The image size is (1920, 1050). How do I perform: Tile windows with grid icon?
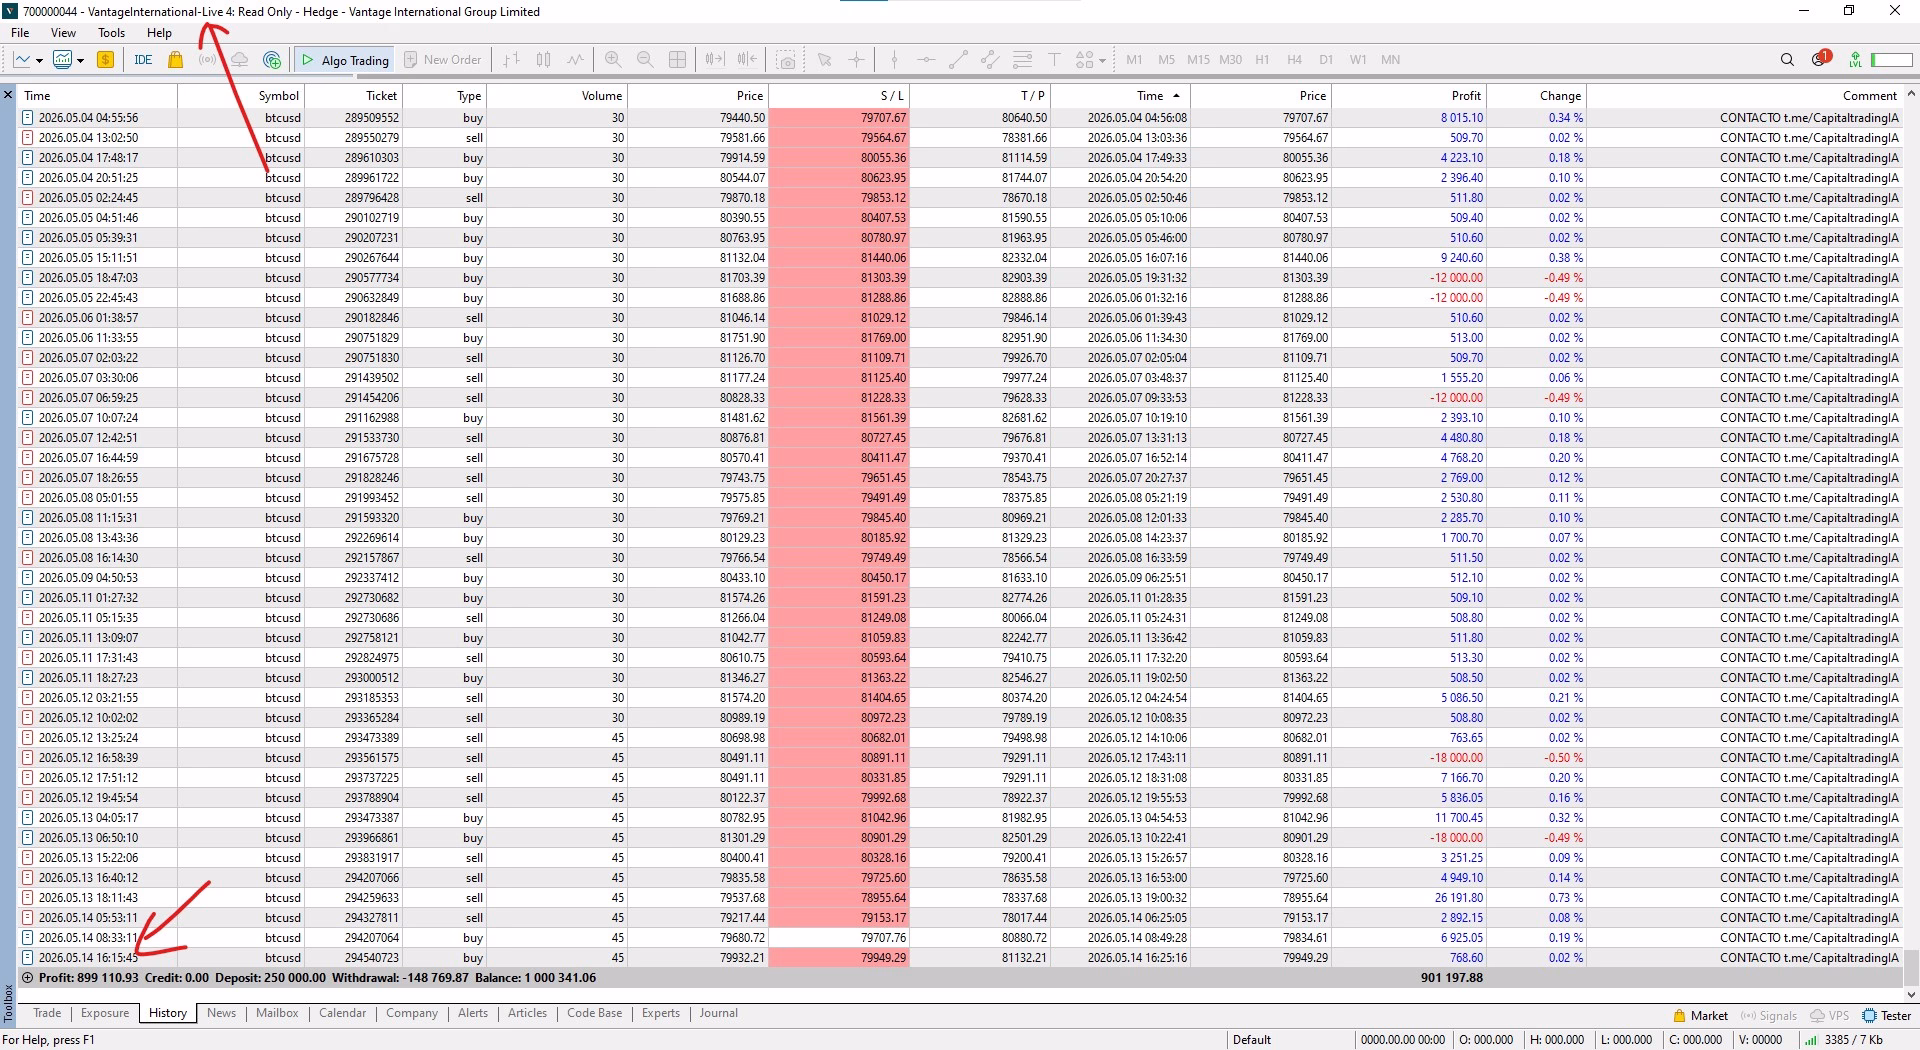(677, 60)
